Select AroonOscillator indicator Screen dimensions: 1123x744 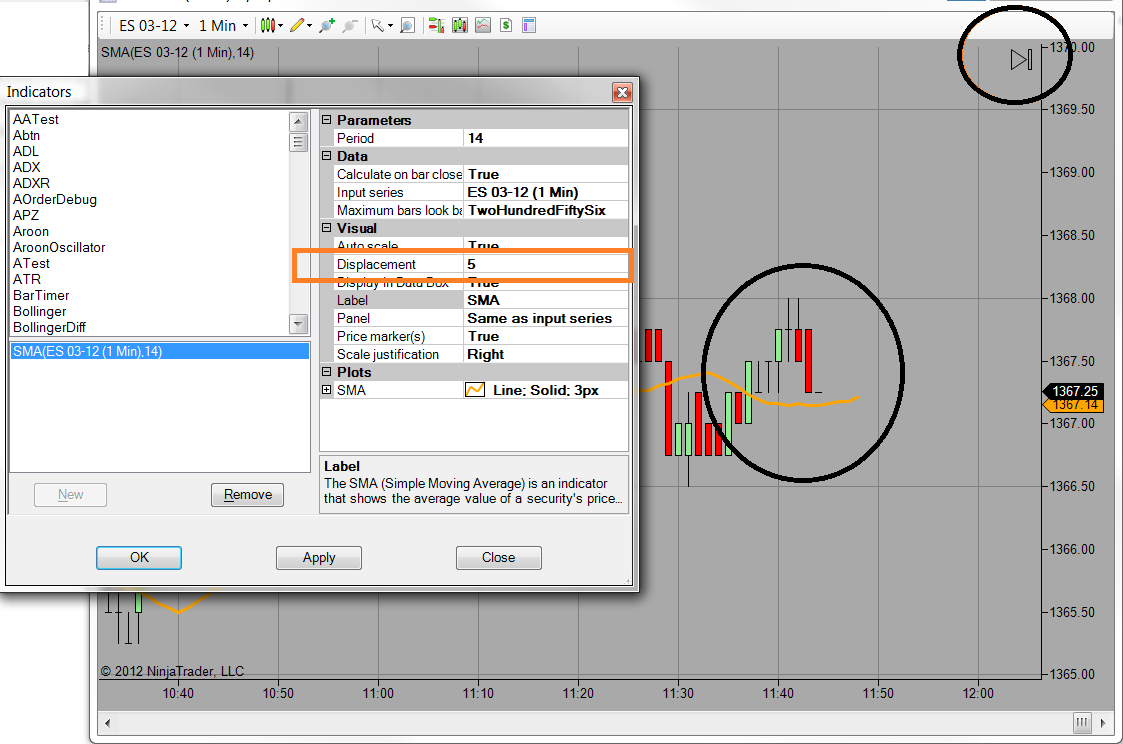tap(59, 247)
